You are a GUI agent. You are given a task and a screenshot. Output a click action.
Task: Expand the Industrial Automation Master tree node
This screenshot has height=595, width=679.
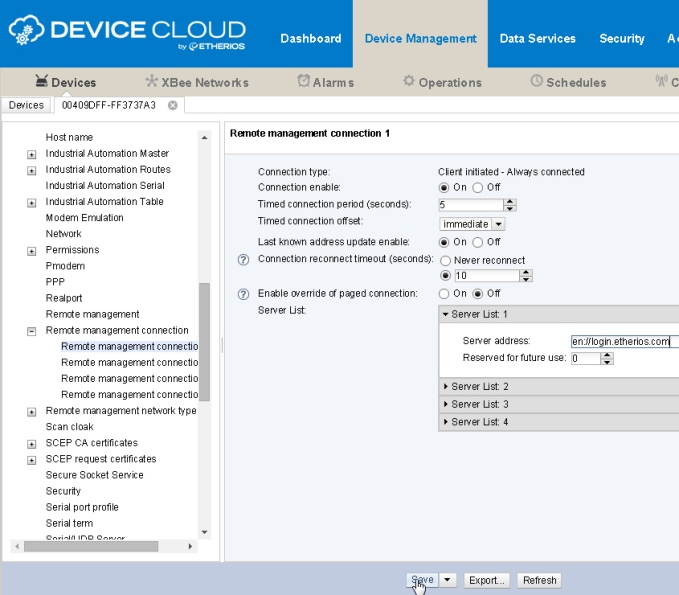[32, 154]
